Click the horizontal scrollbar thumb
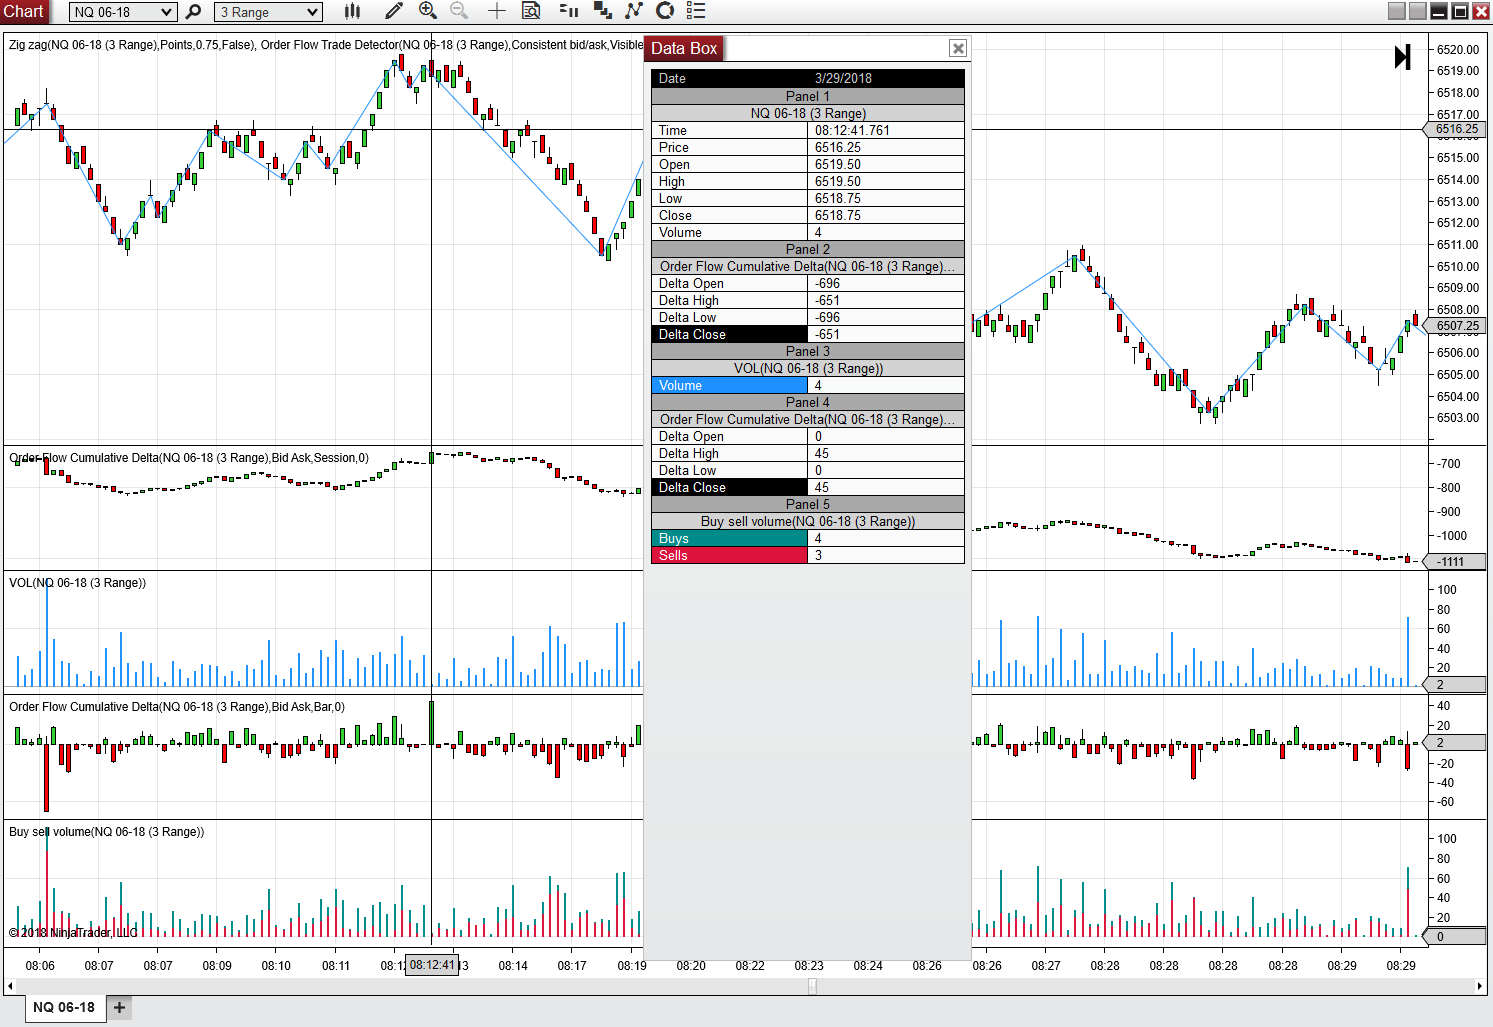The height and width of the screenshot is (1027, 1493). [x=812, y=986]
